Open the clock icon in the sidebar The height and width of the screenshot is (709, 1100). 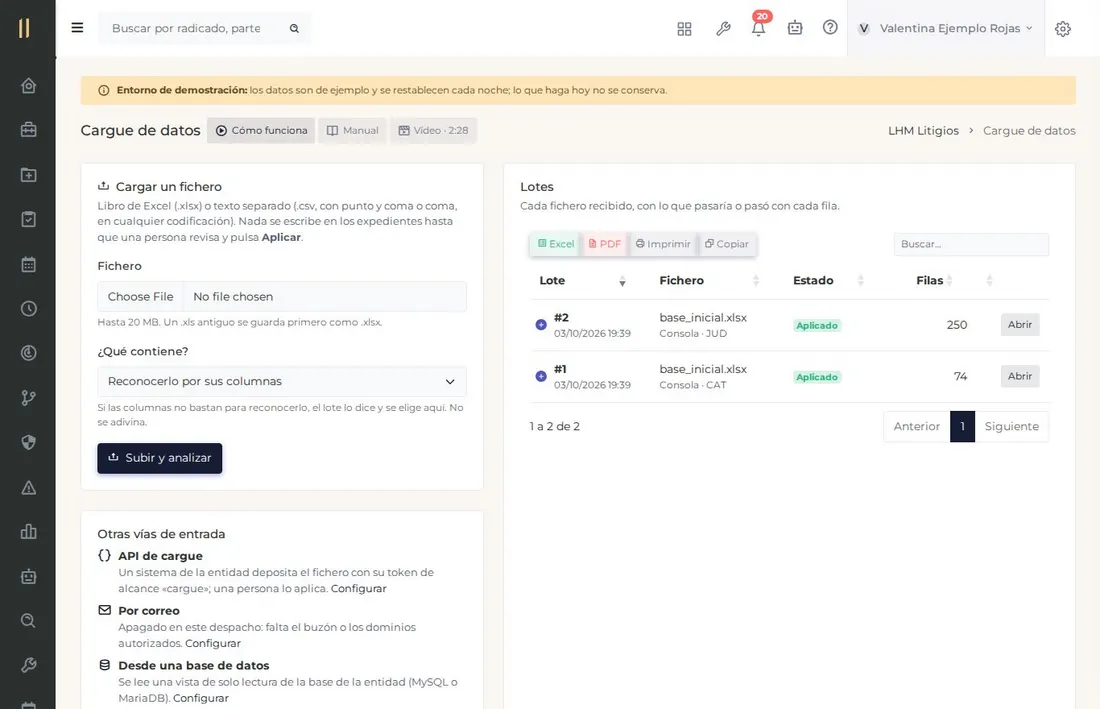28,309
